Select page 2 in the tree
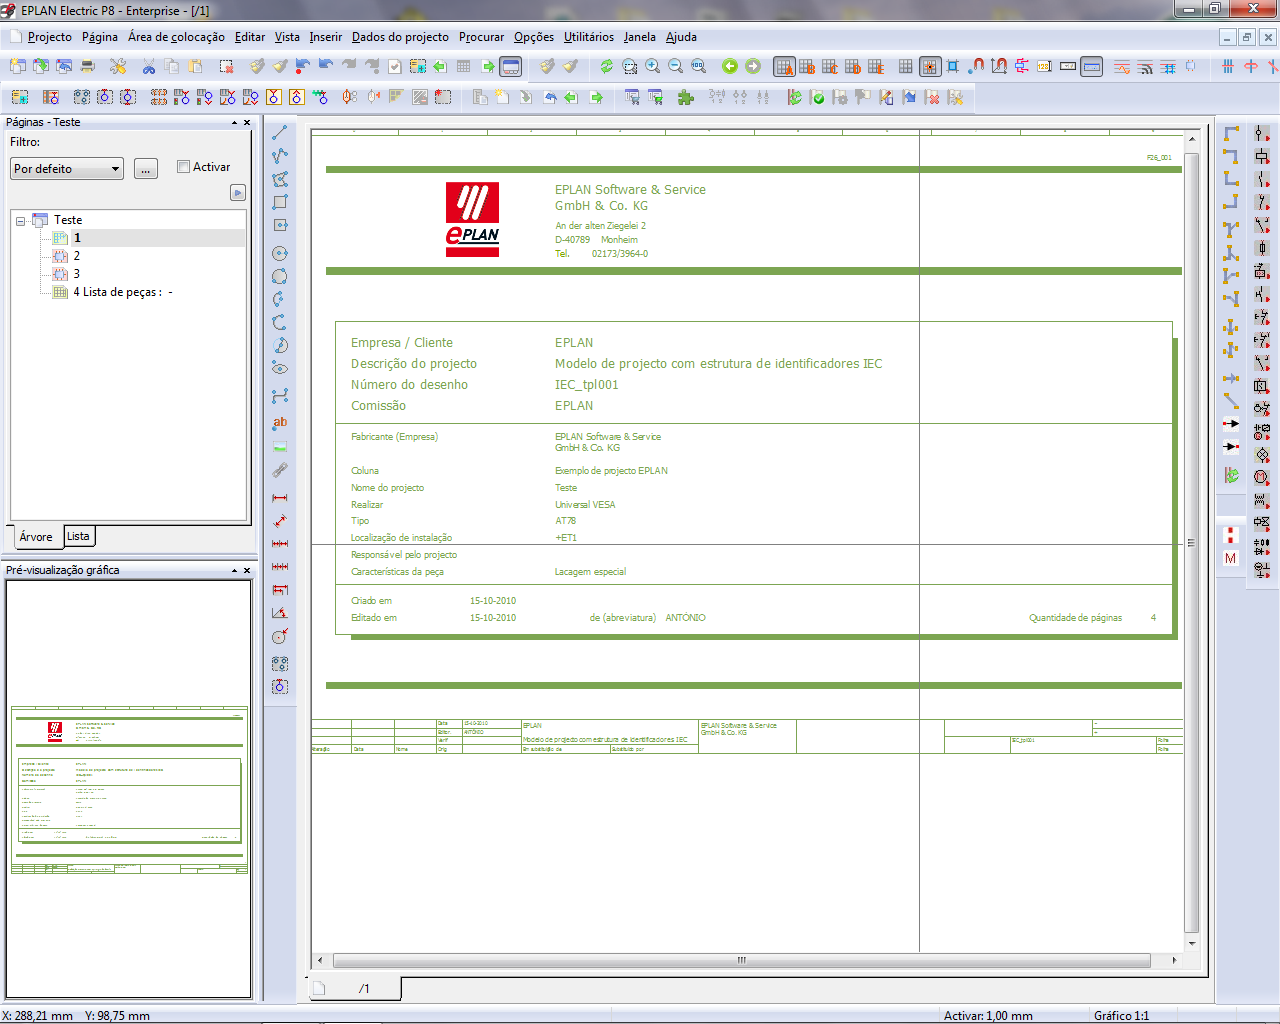 tap(77, 256)
